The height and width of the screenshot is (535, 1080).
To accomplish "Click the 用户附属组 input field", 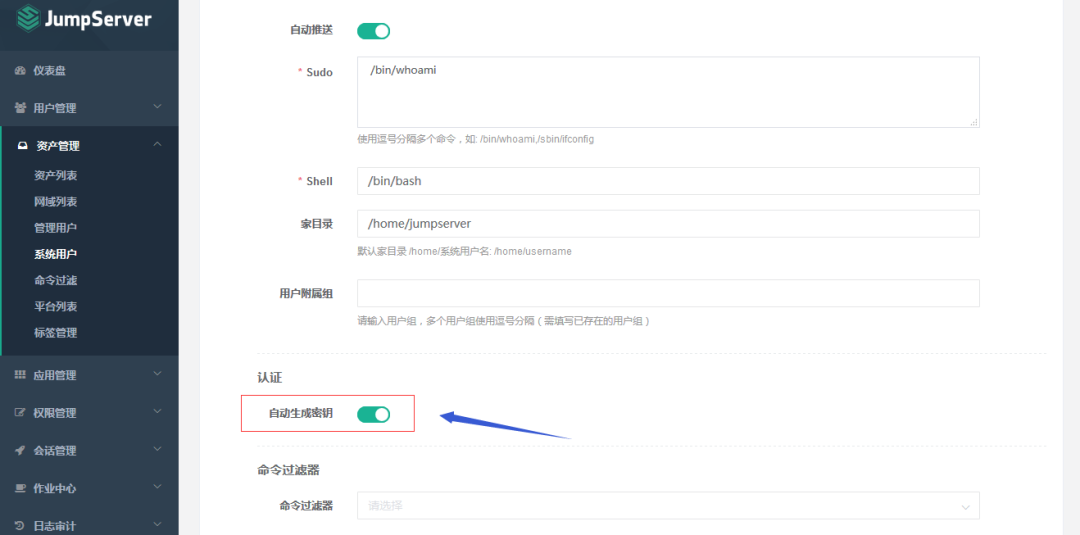I will (668, 293).
